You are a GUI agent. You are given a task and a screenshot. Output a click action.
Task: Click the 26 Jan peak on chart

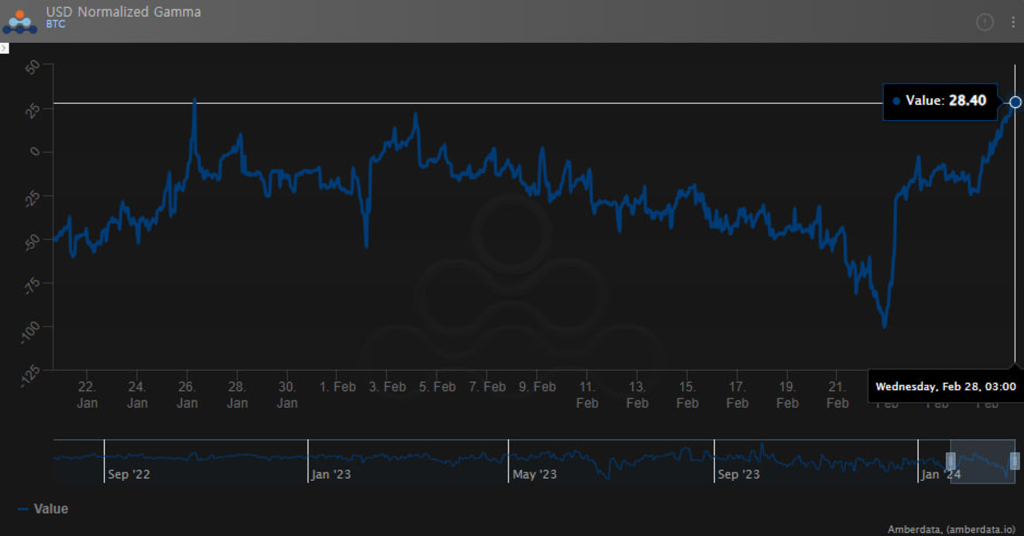coord(194,101)
